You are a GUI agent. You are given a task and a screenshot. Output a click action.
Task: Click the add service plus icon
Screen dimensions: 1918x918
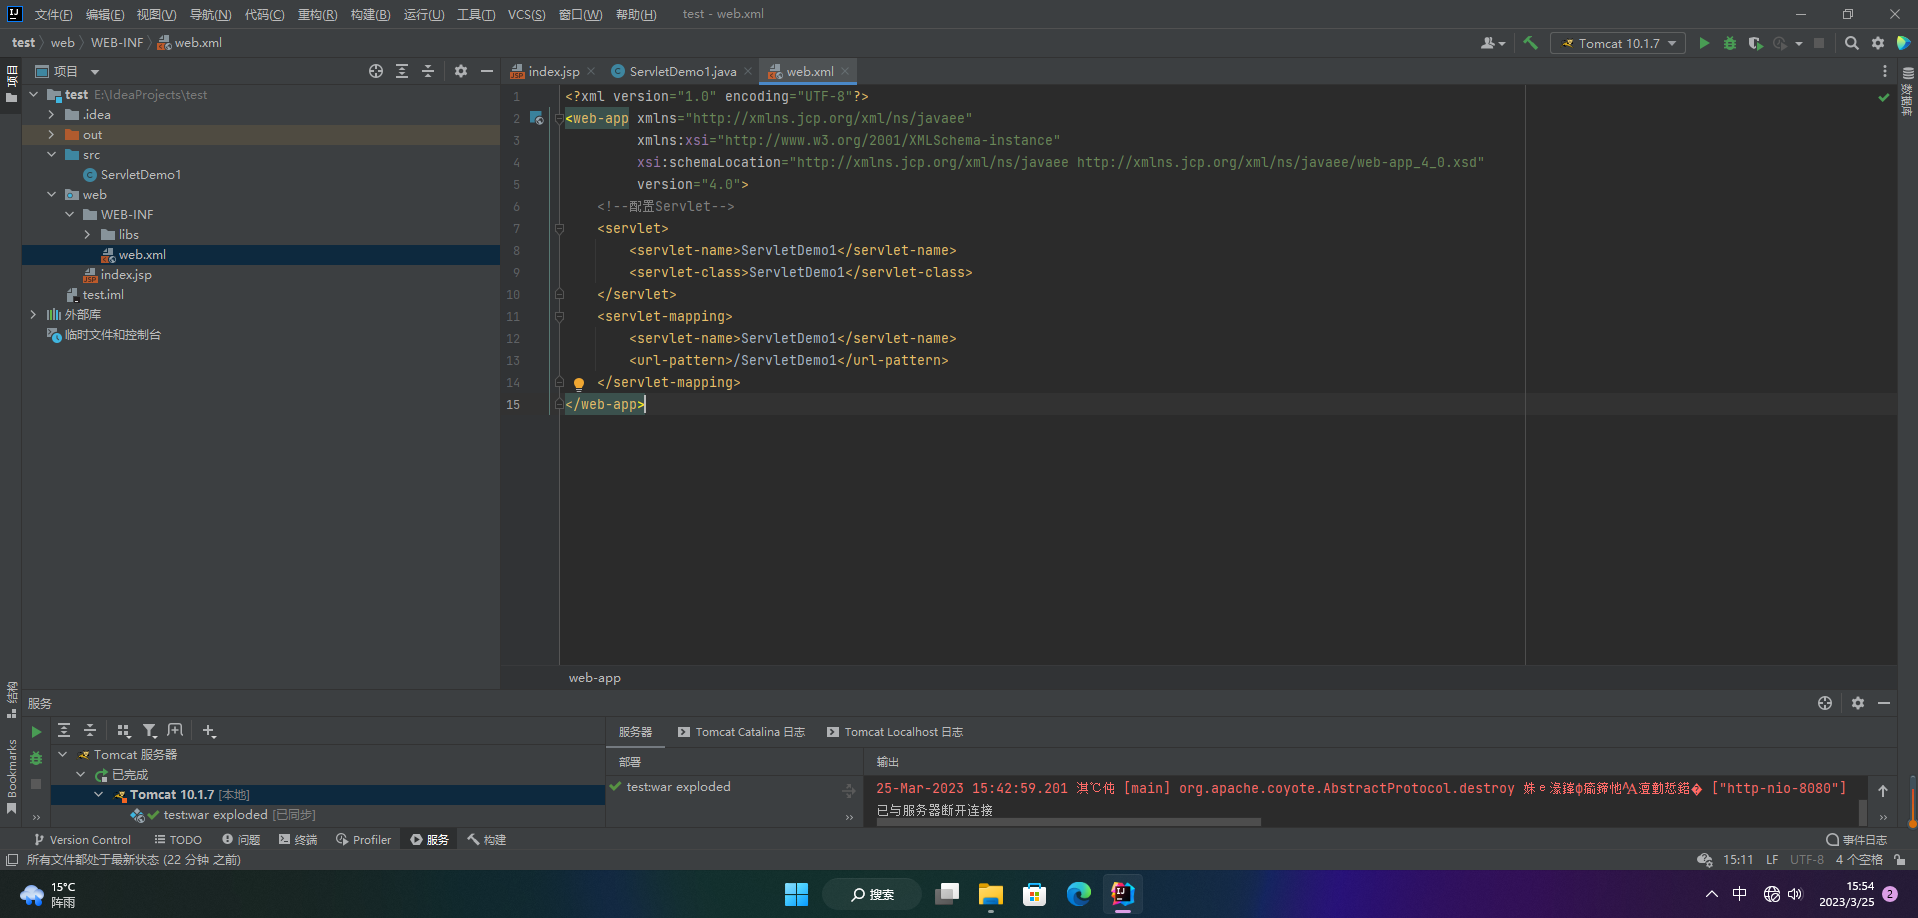tap(209, 731)
